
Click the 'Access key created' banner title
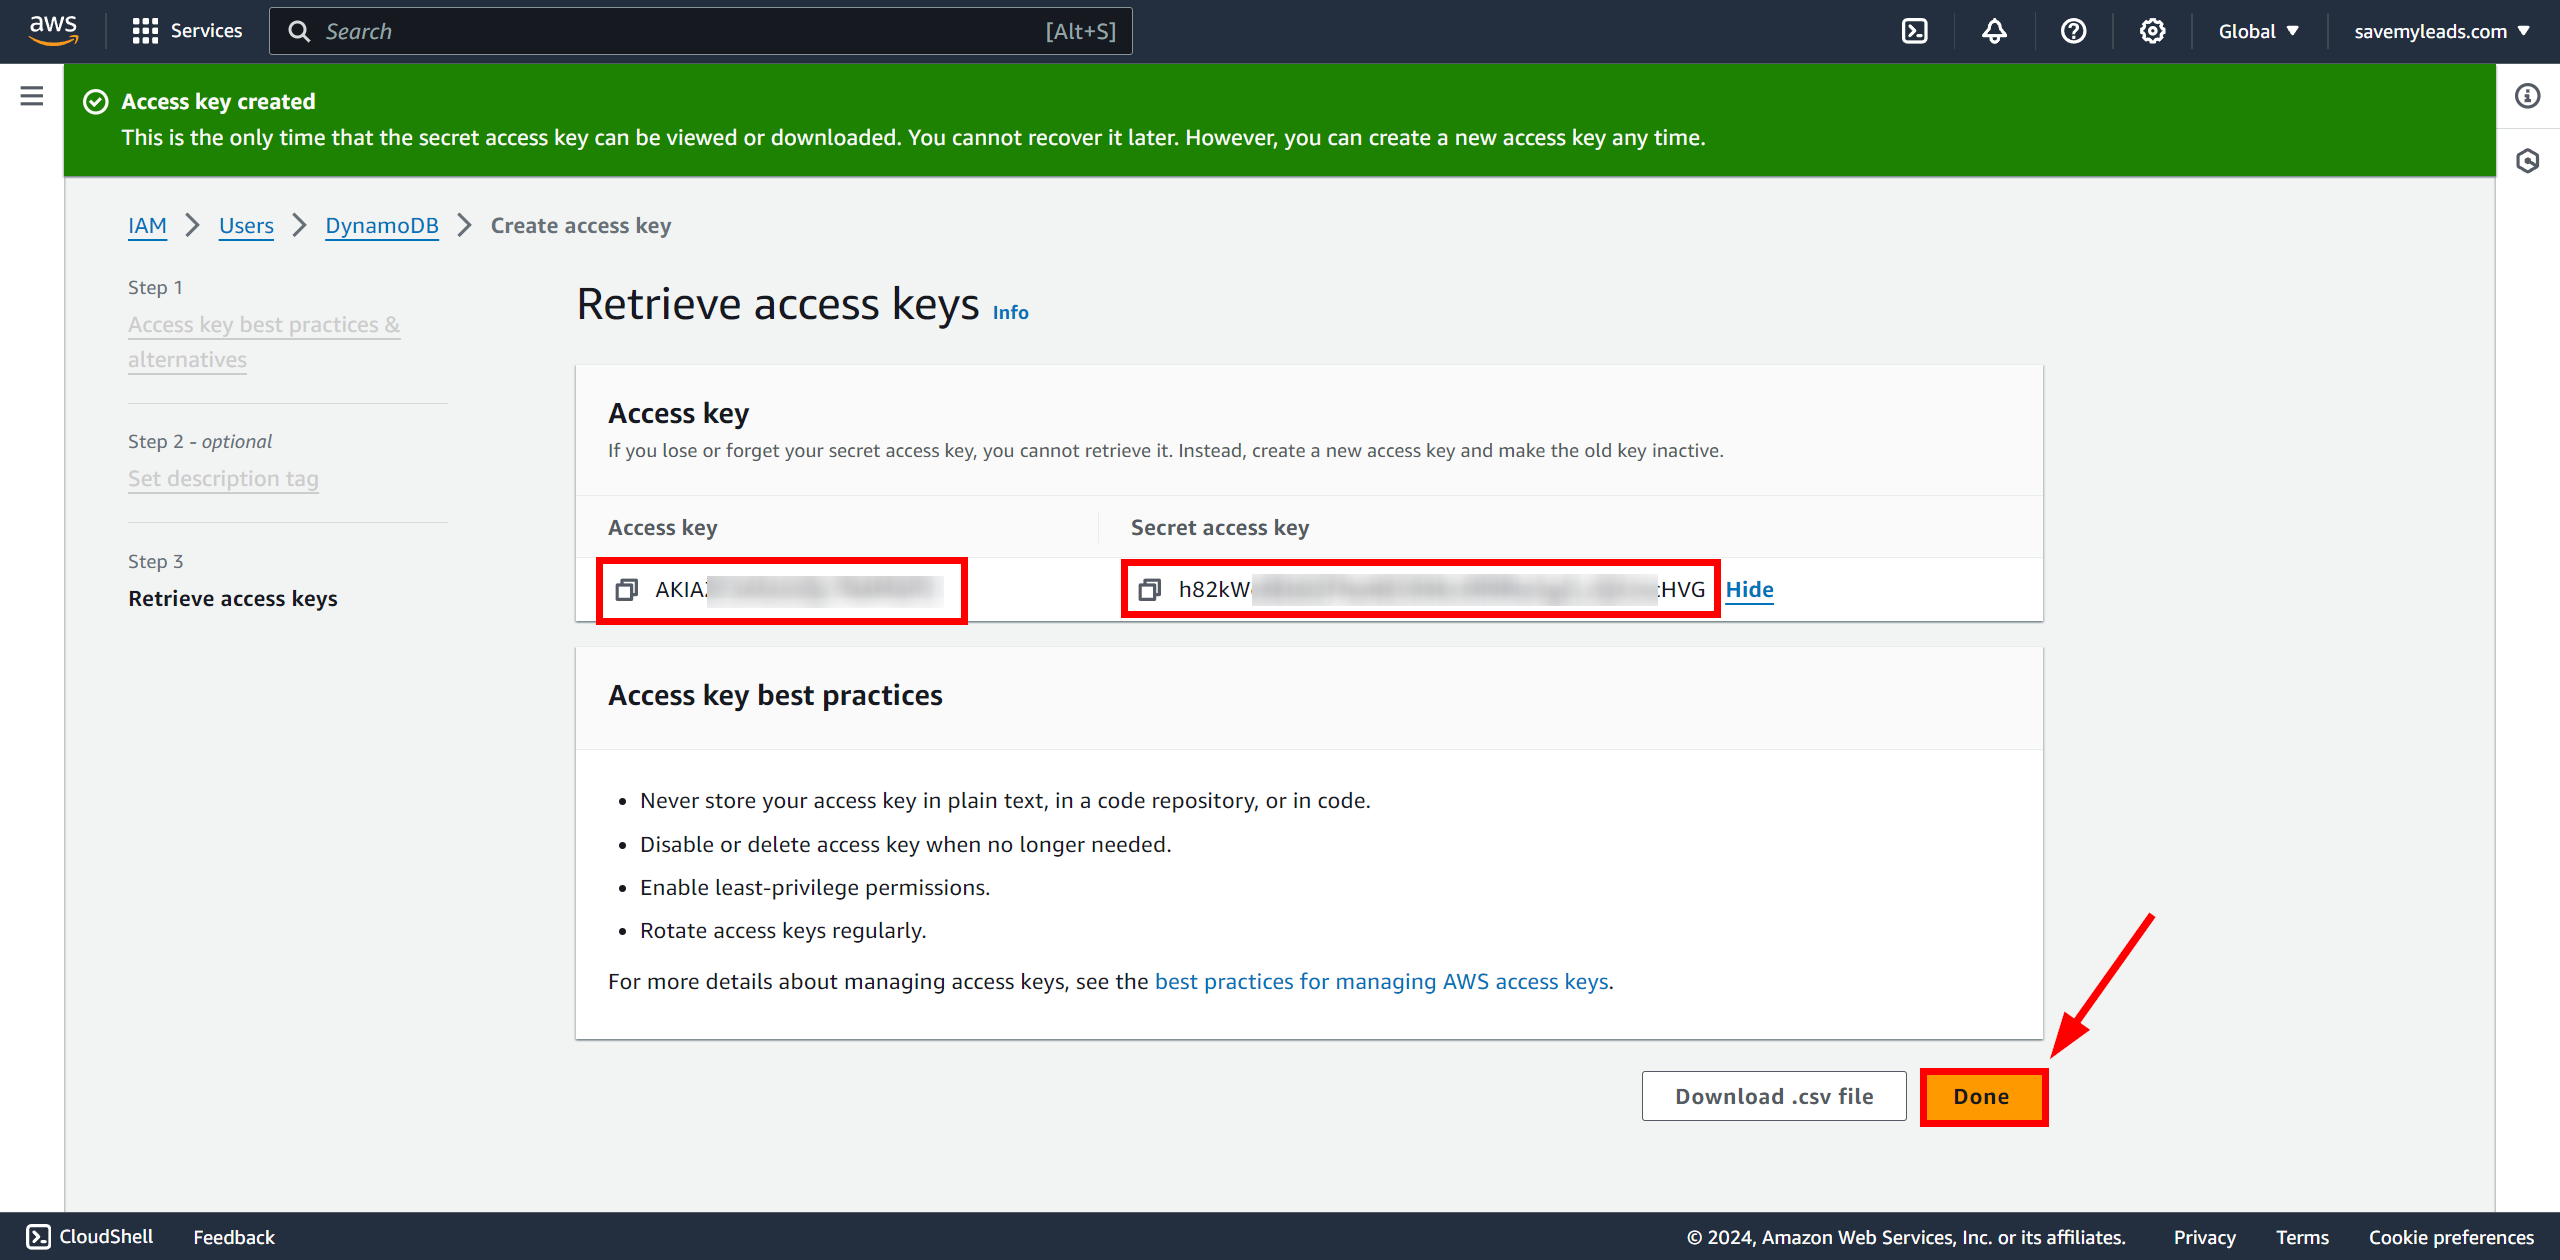click(218, 102)
